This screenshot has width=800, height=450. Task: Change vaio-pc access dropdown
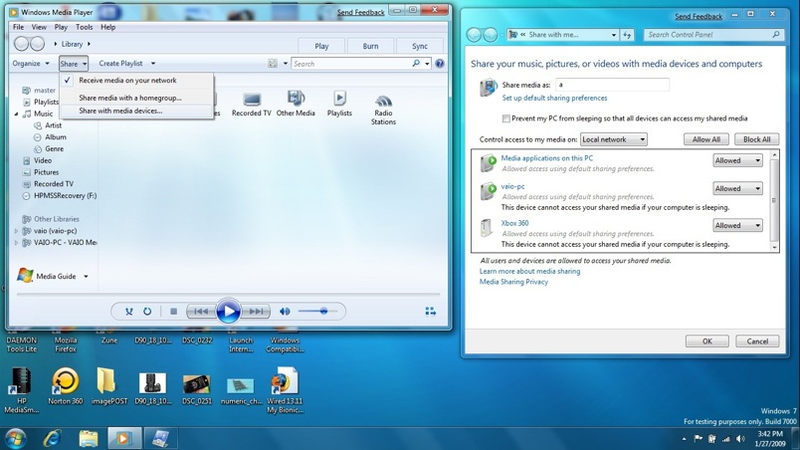738,188
